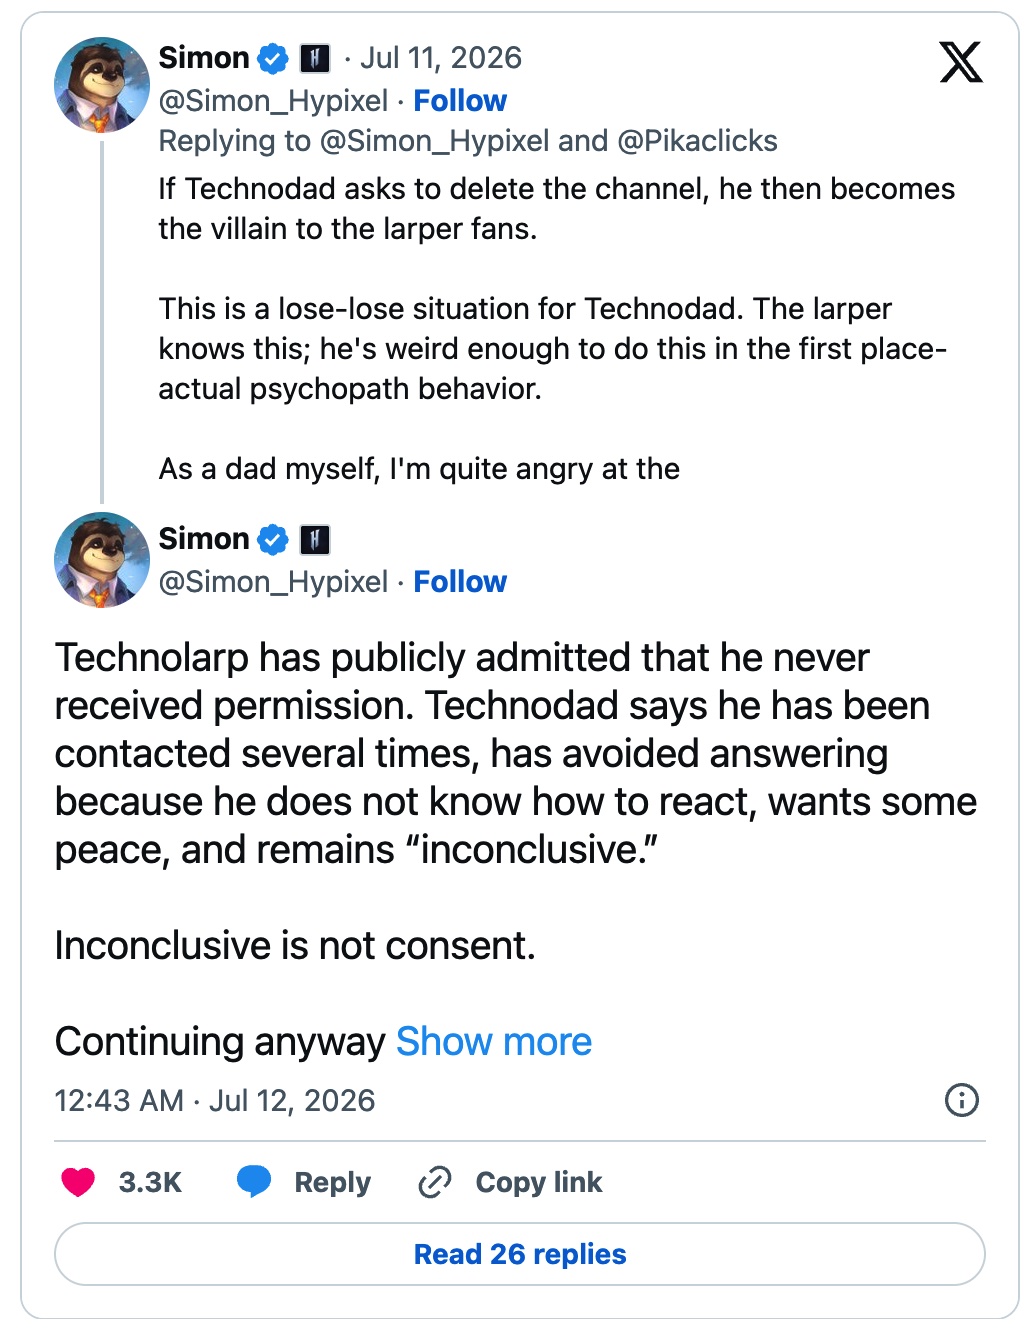
Task: Click the verified badge in the main tweet
Action: (x=273, y=540)
